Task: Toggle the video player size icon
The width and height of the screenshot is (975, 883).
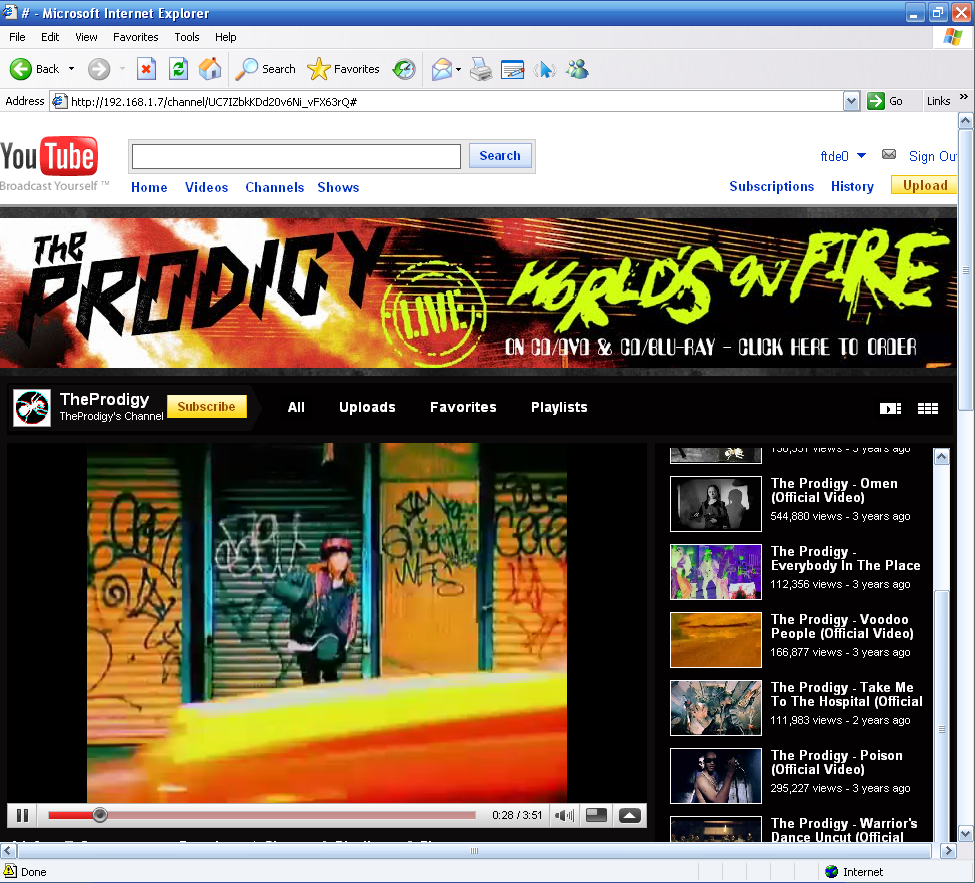Action: 596,815
